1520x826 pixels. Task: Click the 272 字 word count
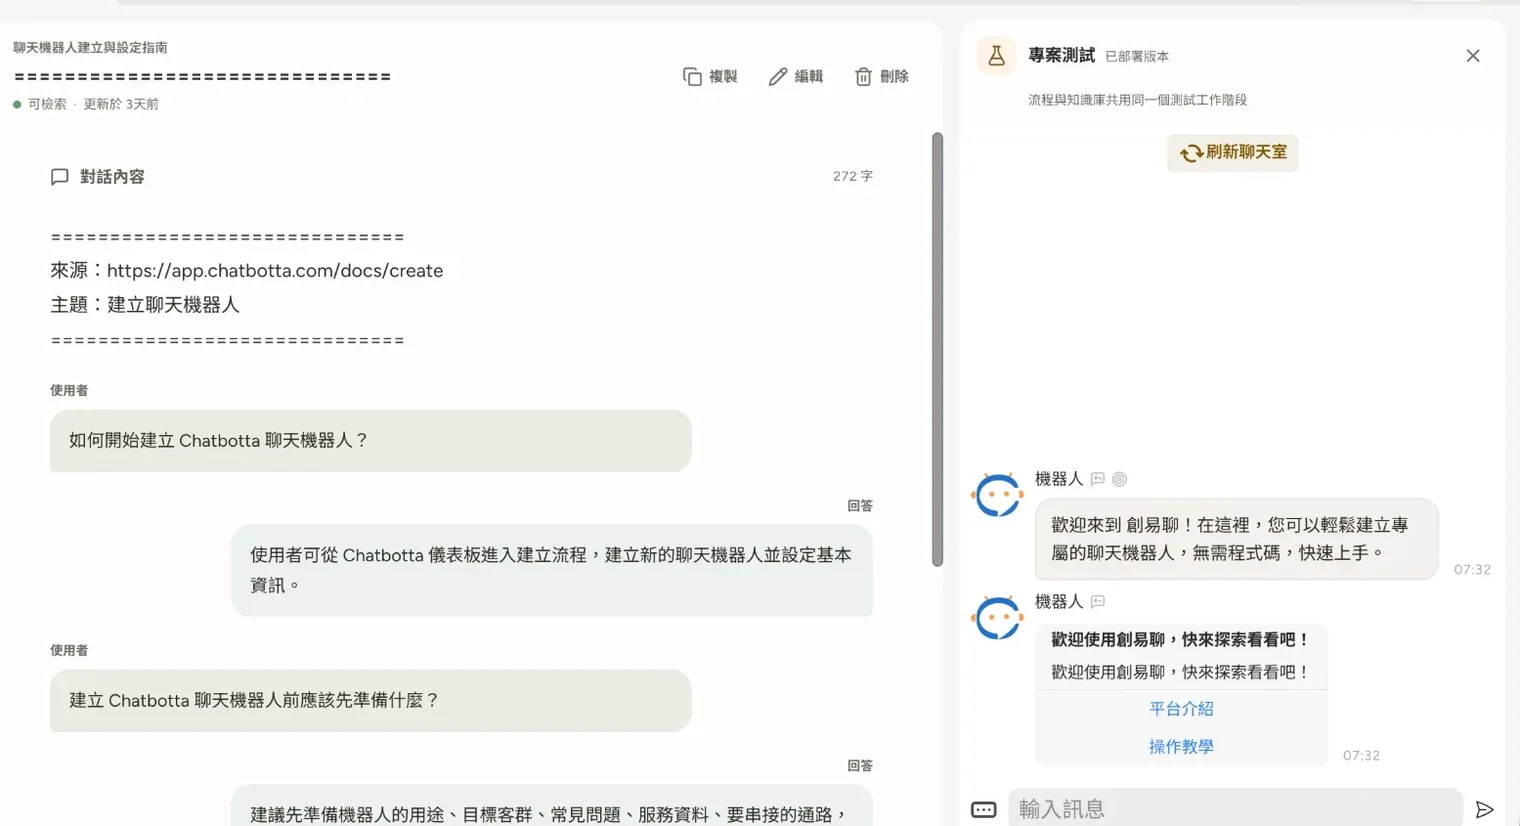coord(852,176)
